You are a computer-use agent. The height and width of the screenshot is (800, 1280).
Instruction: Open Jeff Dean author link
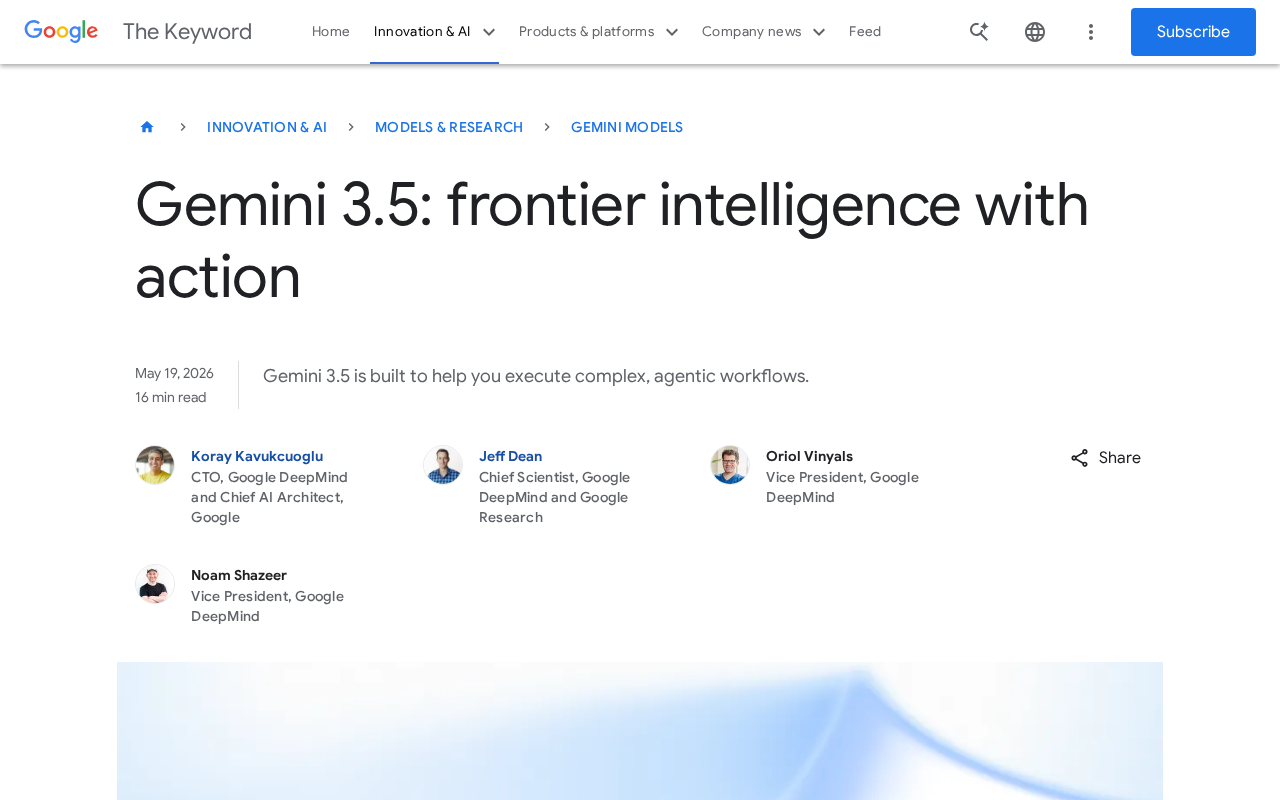click(x=510, y=456)
